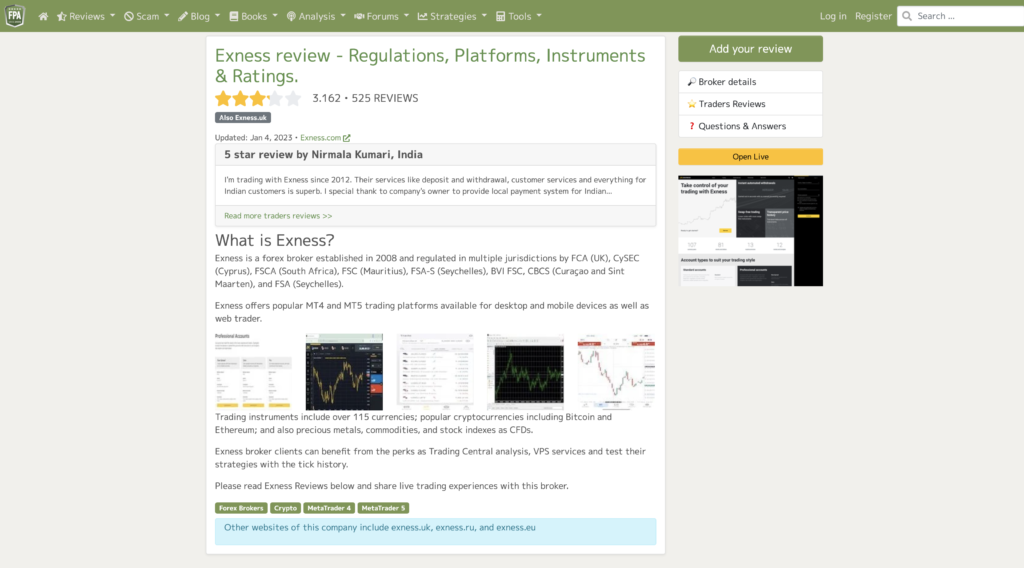
Task: Open the red line chart thumbnail
Action: [x=616, y=371]
